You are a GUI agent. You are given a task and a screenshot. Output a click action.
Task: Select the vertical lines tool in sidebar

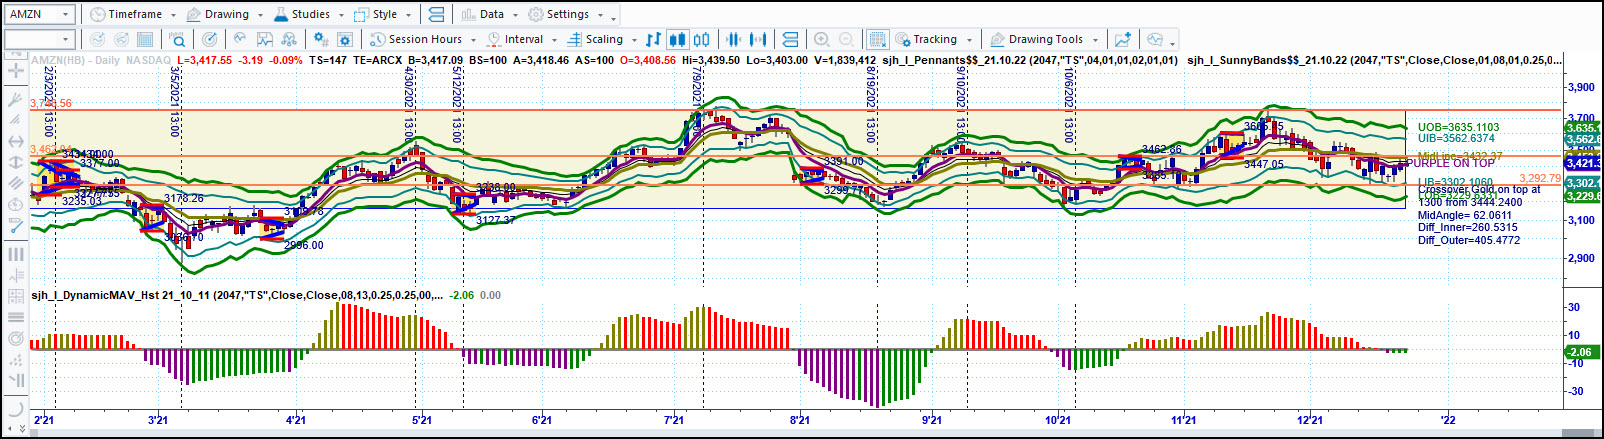15,254
